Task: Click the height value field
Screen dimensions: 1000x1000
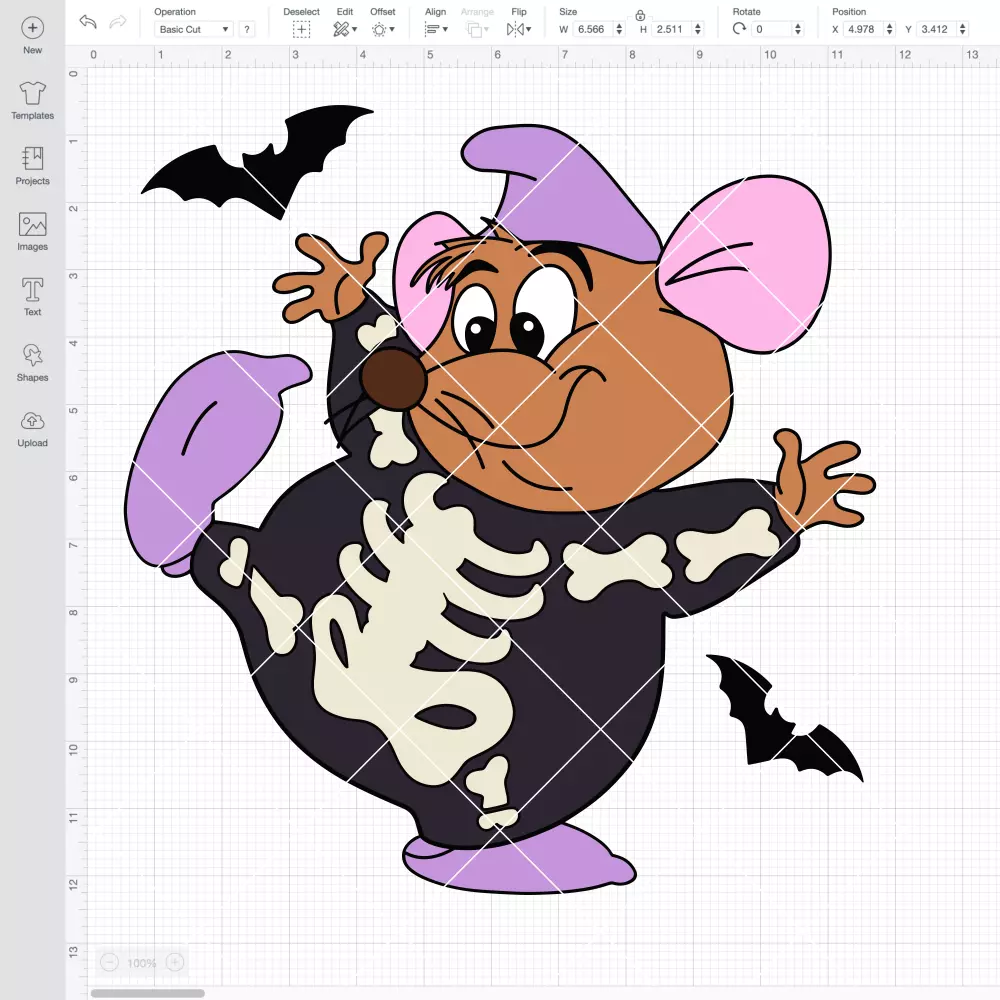Action: point(670,29)
